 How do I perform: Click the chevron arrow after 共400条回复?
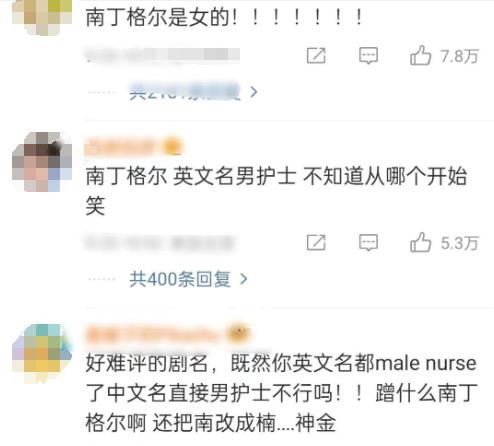244,279
